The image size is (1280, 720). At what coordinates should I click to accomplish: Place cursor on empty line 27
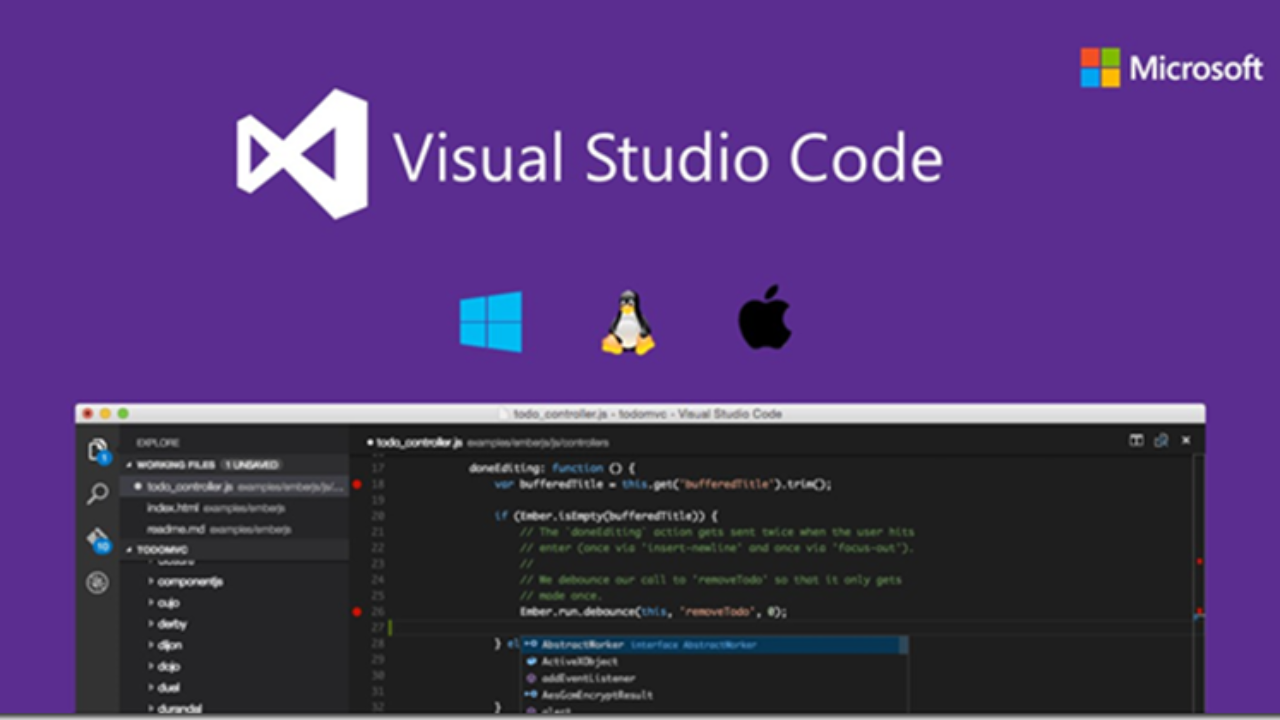pyautogui.click(x=790, y=627)
